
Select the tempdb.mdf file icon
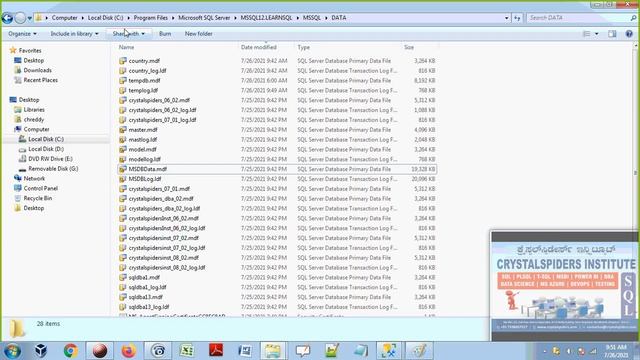pyautogui.click(x=122, y=80)
